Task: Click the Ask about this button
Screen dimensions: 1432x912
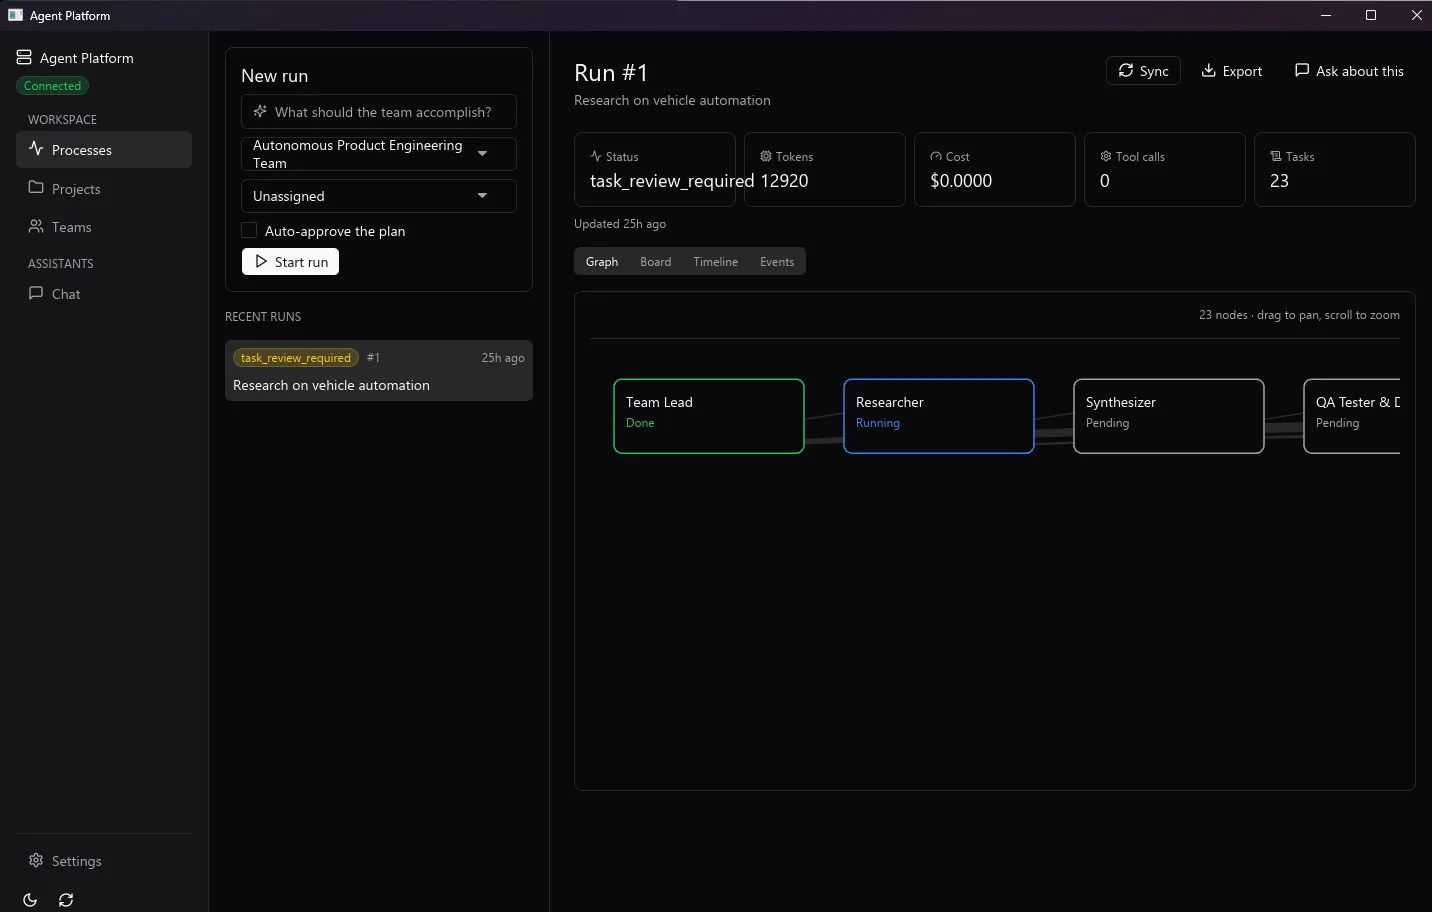Action: (x=1349, y=71)
